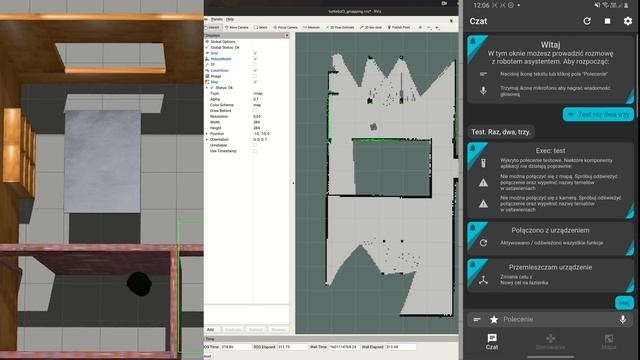Toggle the LaserScan display checkbox
The image size is (640, 360).
(255, 70)
